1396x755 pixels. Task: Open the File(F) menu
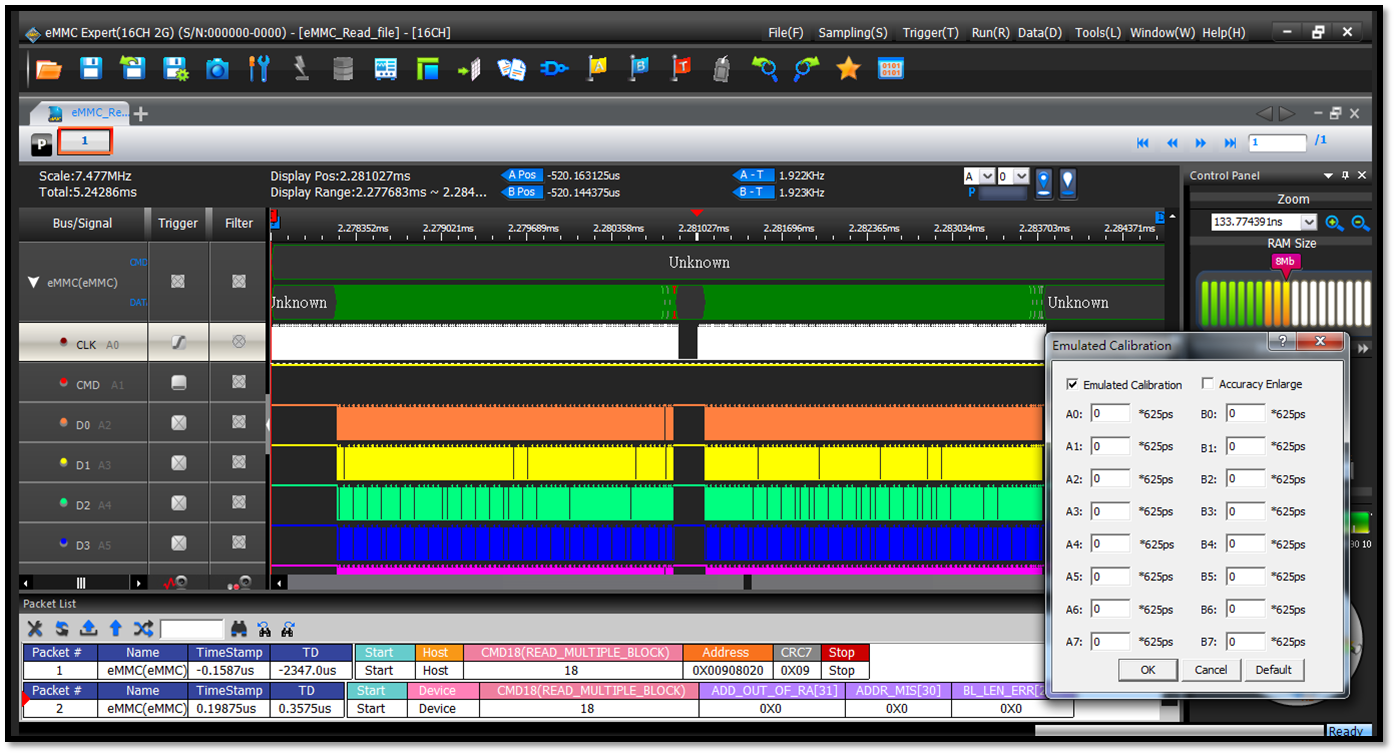click(x=786, y=32)
